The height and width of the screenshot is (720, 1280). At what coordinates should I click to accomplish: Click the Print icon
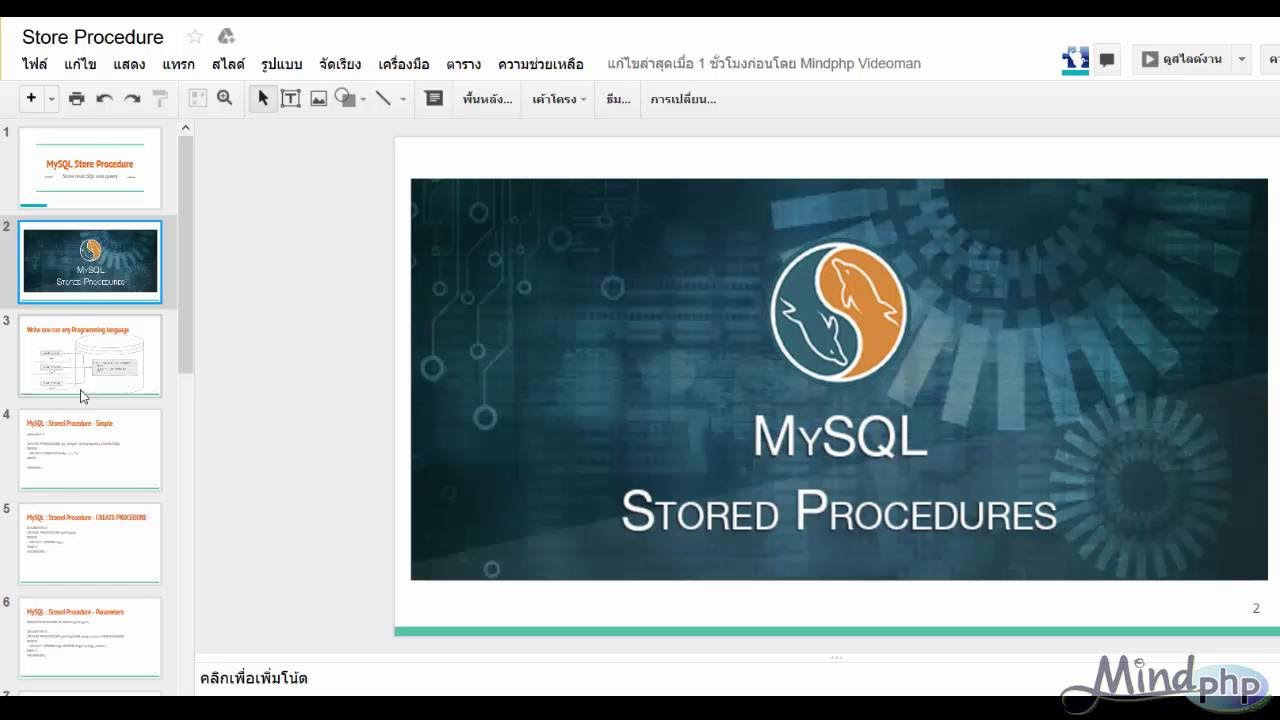77,98
